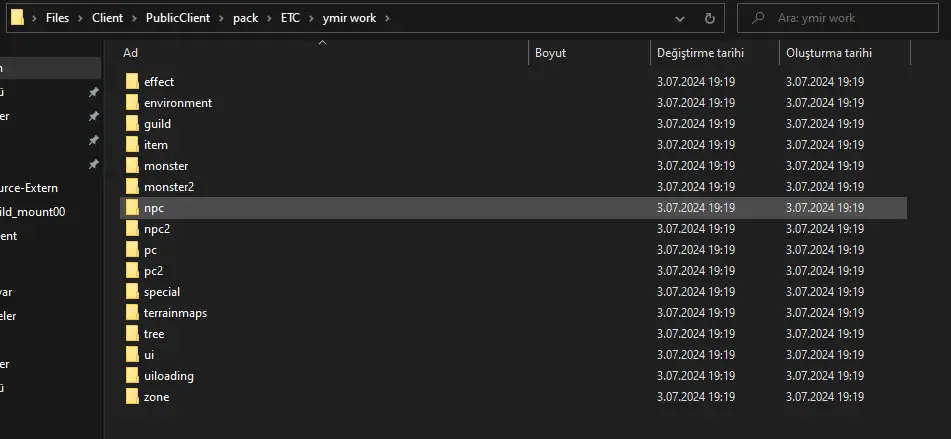Expand chevron after ymir work breadcrumb
Viewport: 951px width, 439px height.
pyautogui.click(x=387, y=18)
